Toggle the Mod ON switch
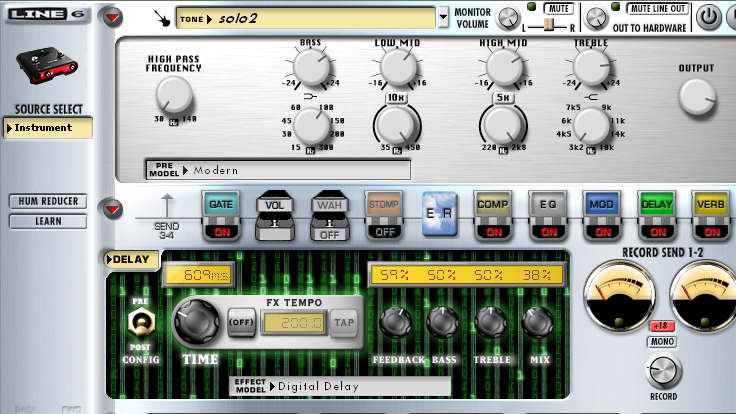Viewport: 736px width, 414px height. point(603,232)
